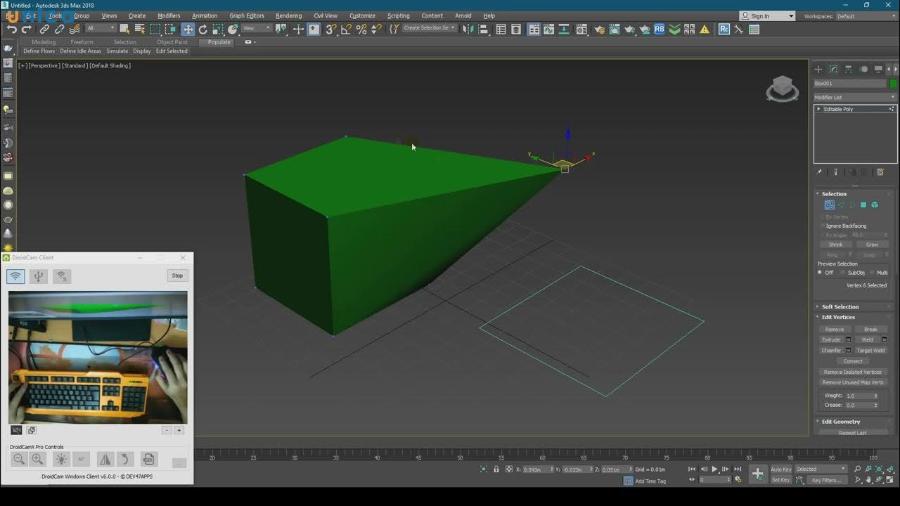Collapse the Edit Vertices rollout
The height and width of the screenshot is (506, 900).
840,317
